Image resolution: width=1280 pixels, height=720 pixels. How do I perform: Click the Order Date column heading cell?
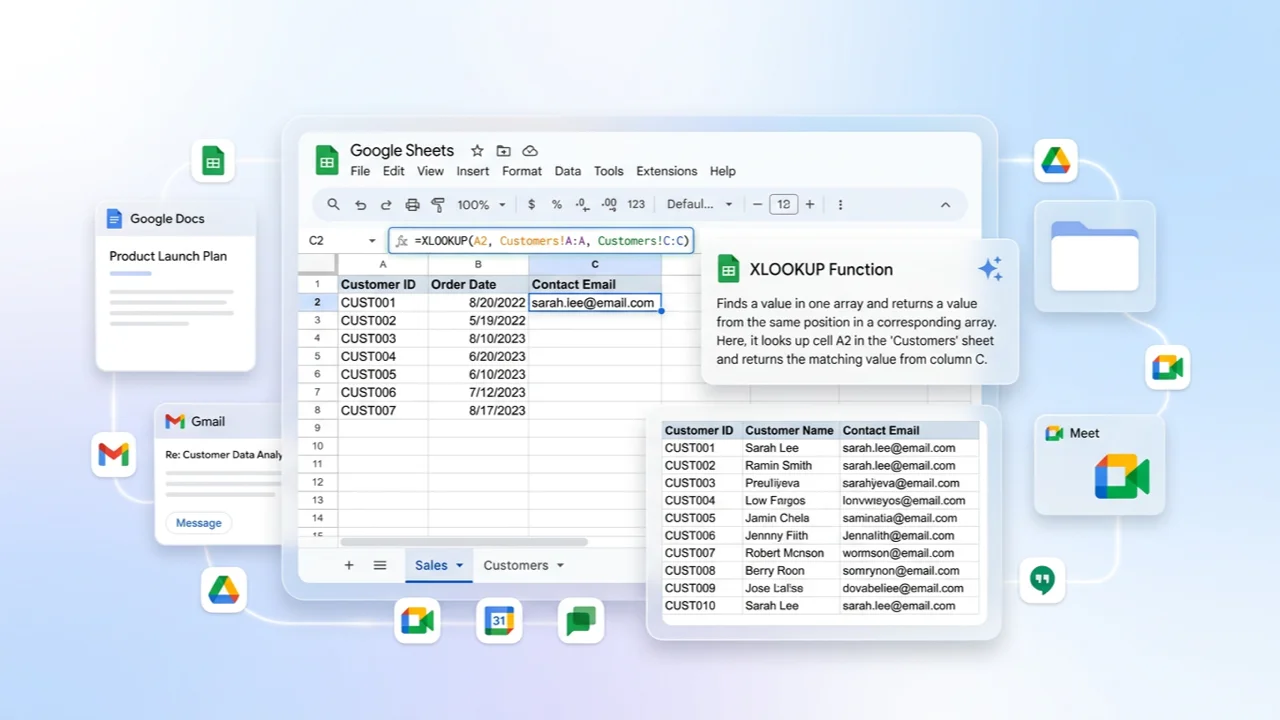[478, 284]
